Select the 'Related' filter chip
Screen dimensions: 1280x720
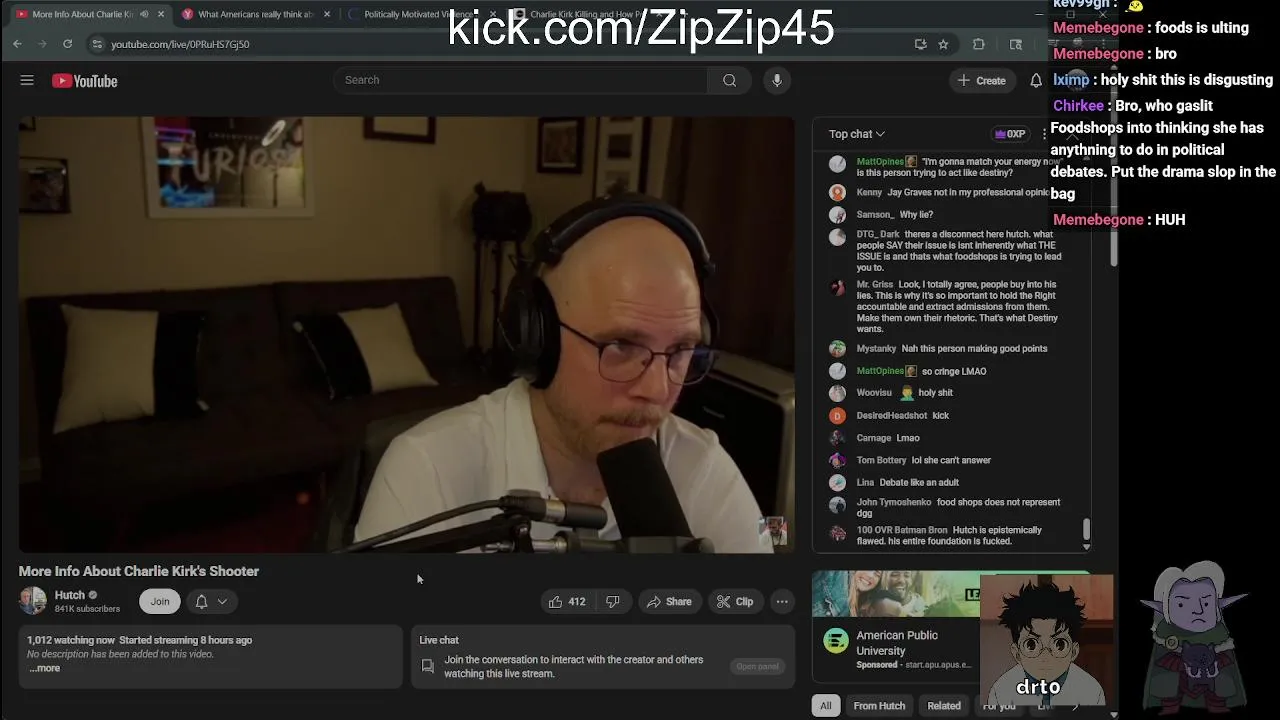coord(944,706)
